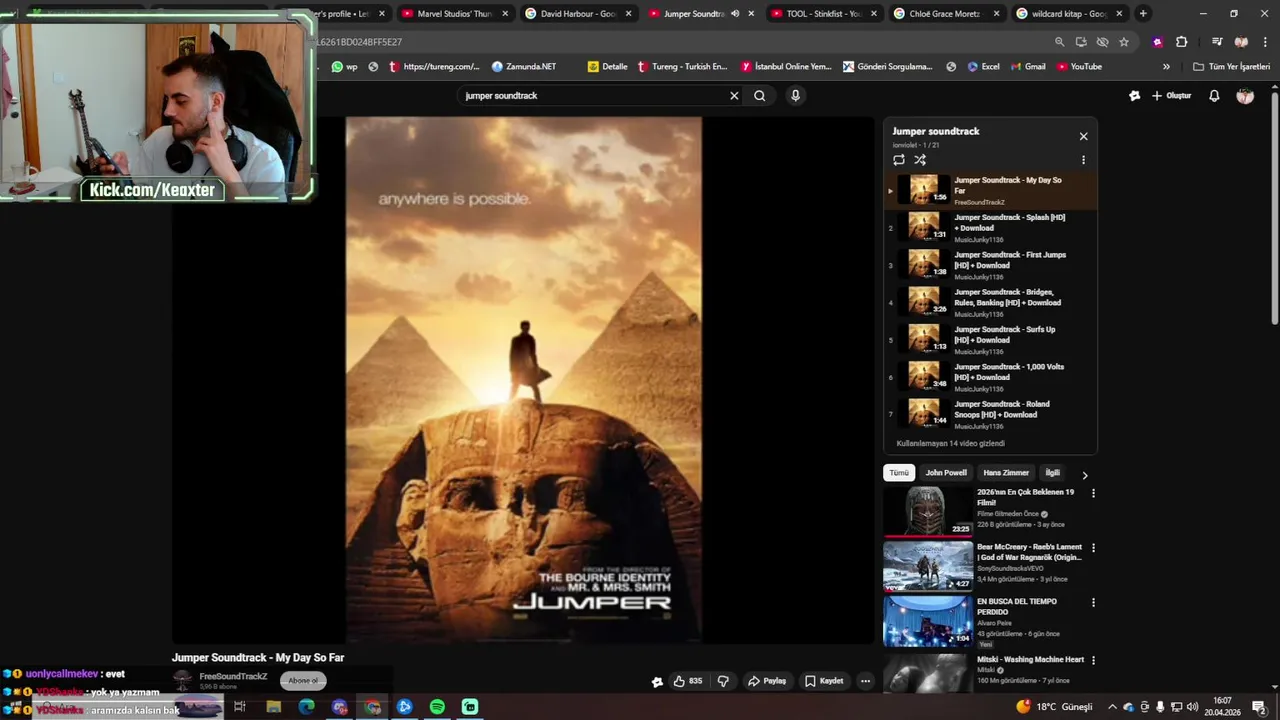
Task: Open the wp WhatsApp bookmark
Action: [x=344, y=67]
